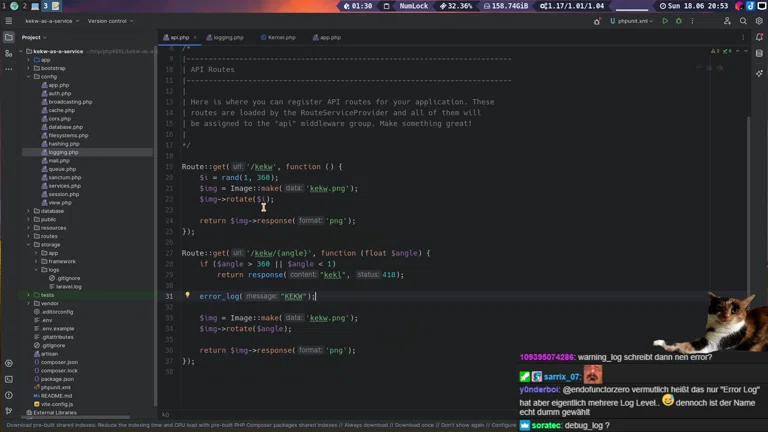Open the Version control dropdown

coord(110,21)
